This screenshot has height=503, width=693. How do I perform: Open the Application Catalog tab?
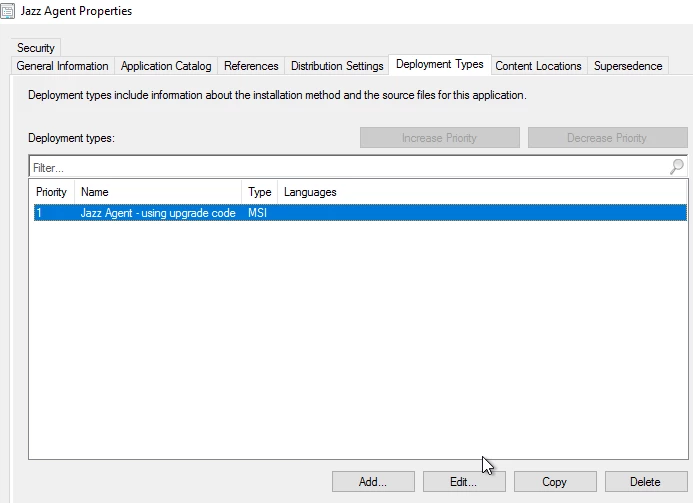[166, 66]
